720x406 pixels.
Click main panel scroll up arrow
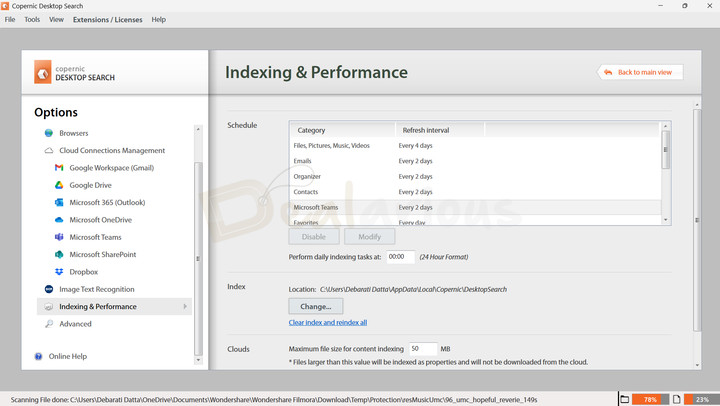697,105
